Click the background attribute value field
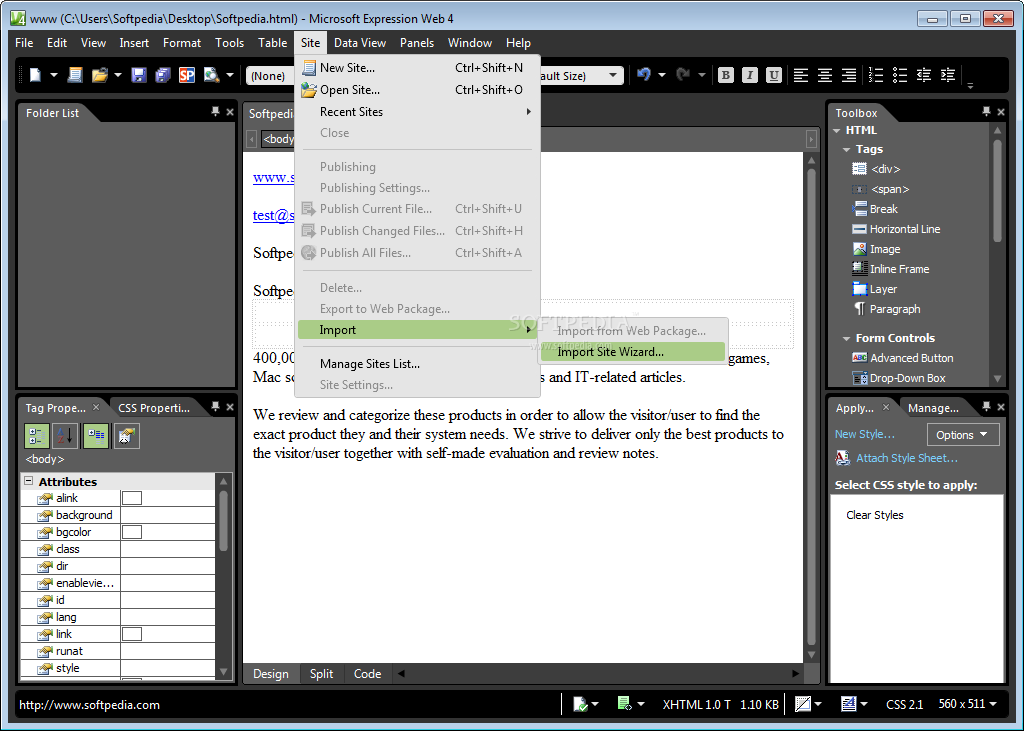Viewport: 1024px width, 731px height. tap(168, 515)
